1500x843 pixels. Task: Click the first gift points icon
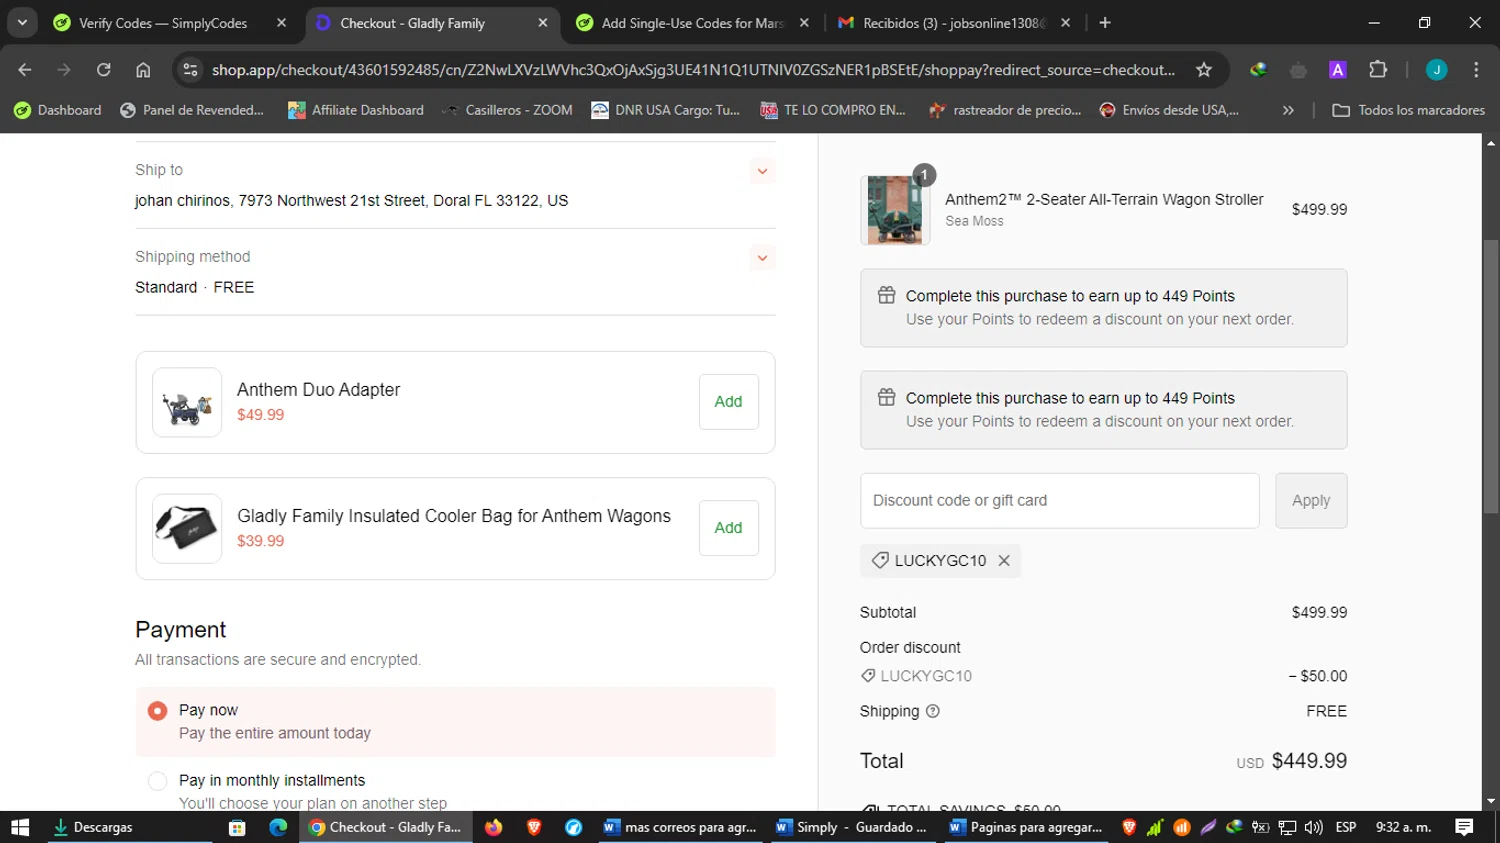[886, 295]
